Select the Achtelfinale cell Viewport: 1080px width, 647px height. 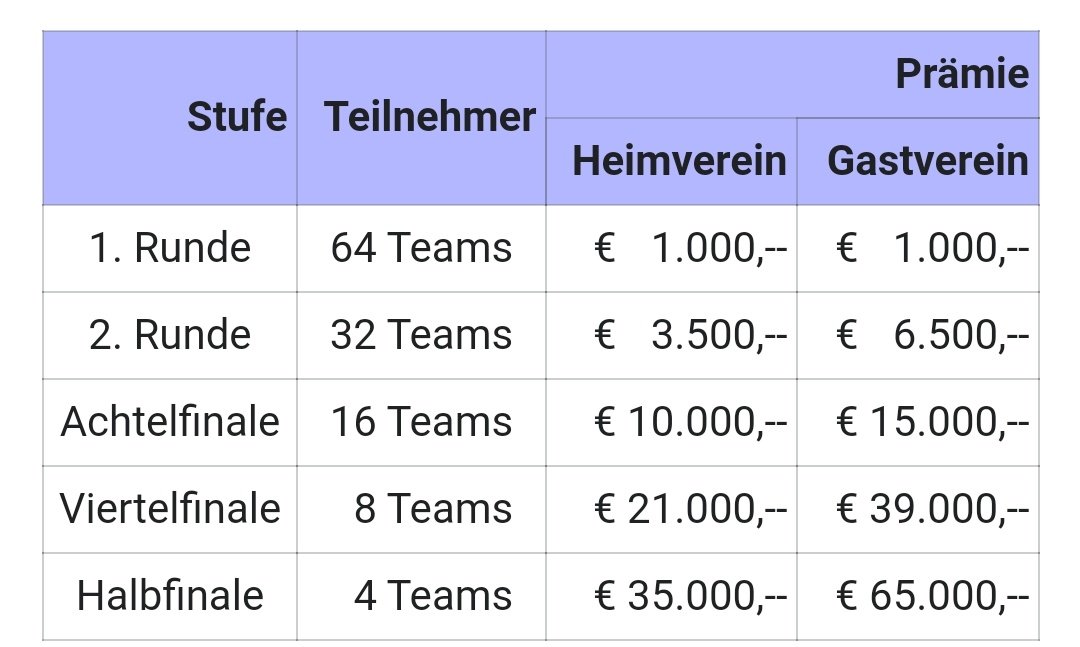(x=169, y=422)
